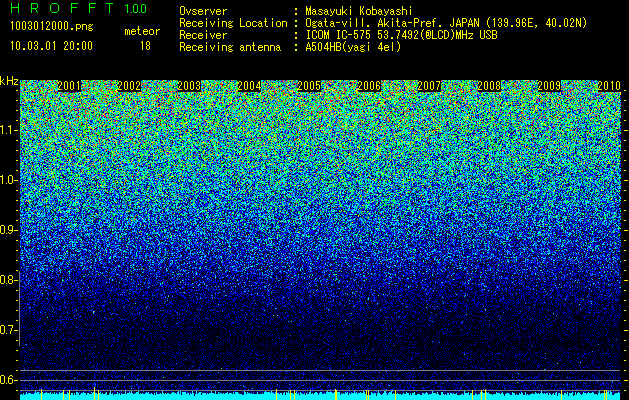Click the Receiving Location label

233,23
